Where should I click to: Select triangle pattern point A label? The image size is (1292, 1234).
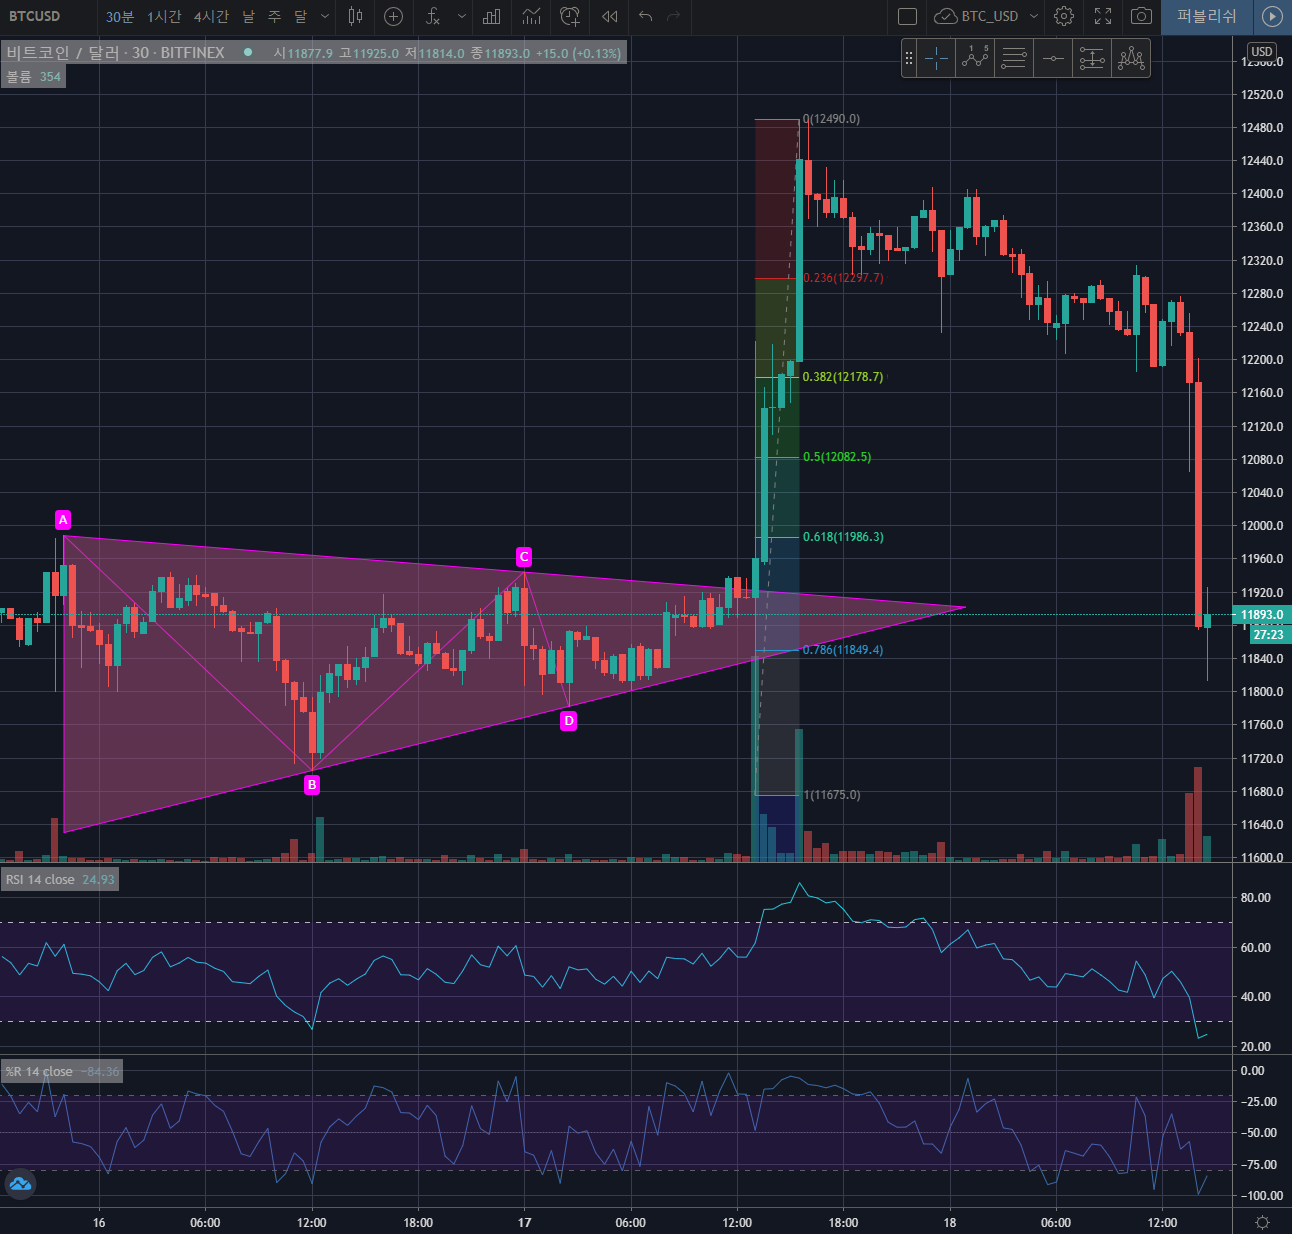(63, 520)
